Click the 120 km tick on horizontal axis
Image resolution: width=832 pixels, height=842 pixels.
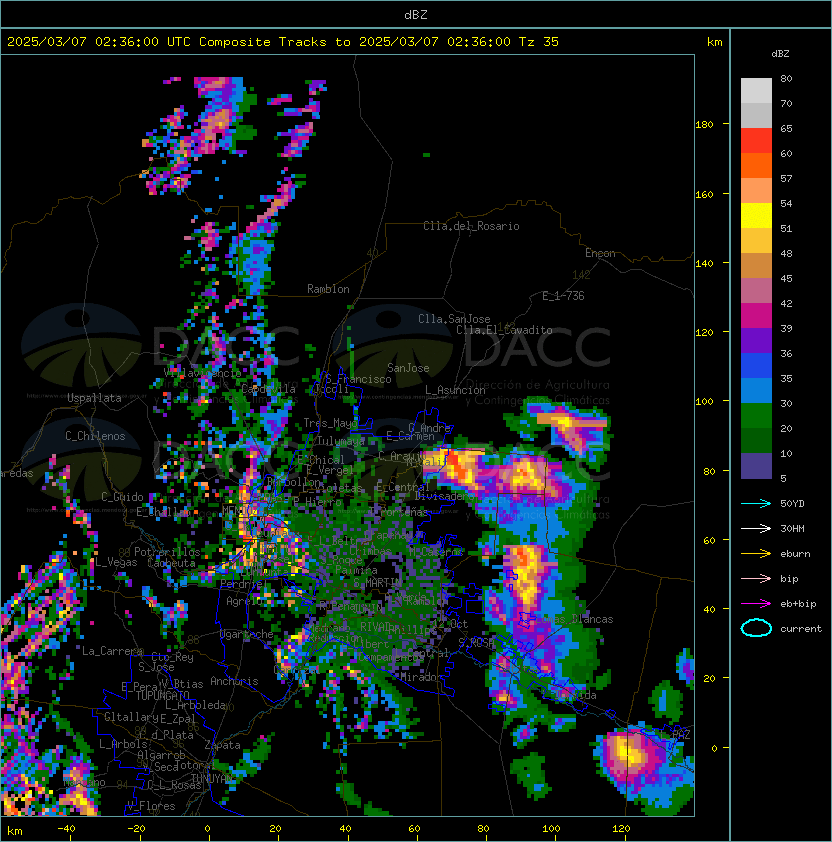[621, 829]
